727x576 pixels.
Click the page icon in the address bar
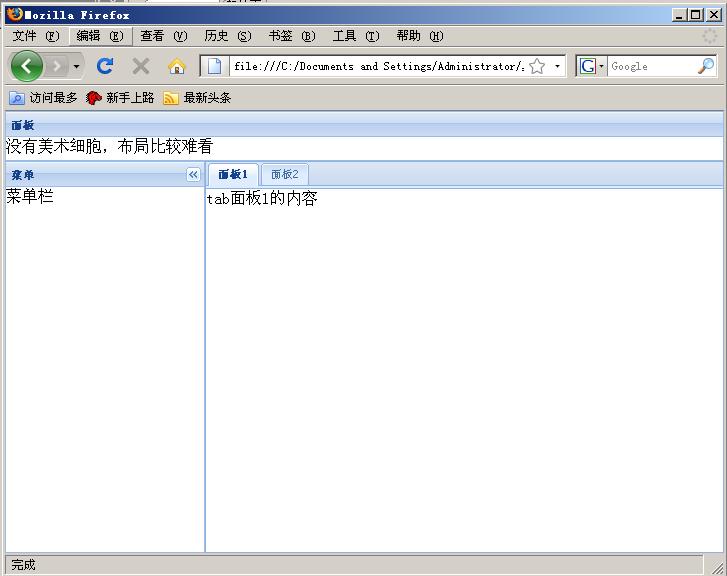pos(214,66)
